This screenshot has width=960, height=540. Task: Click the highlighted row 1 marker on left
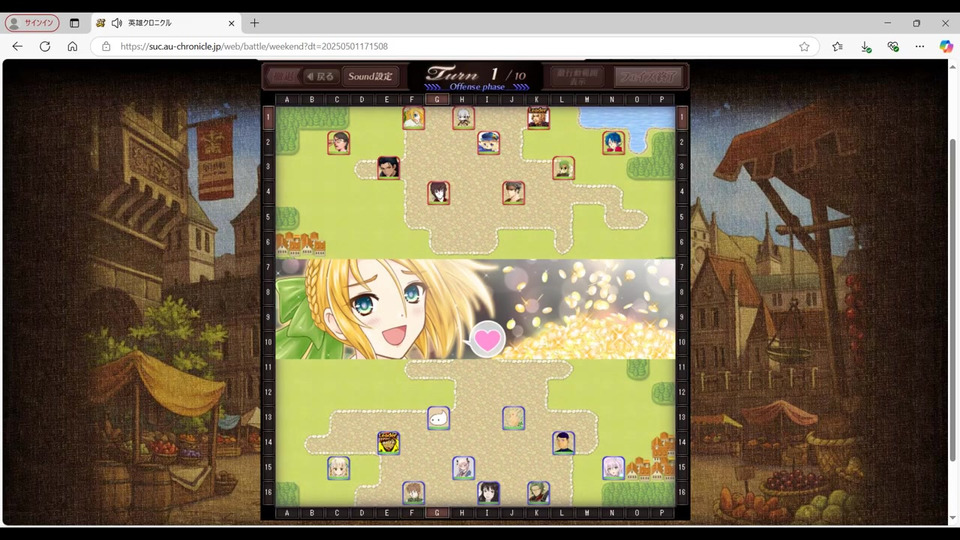268,118
